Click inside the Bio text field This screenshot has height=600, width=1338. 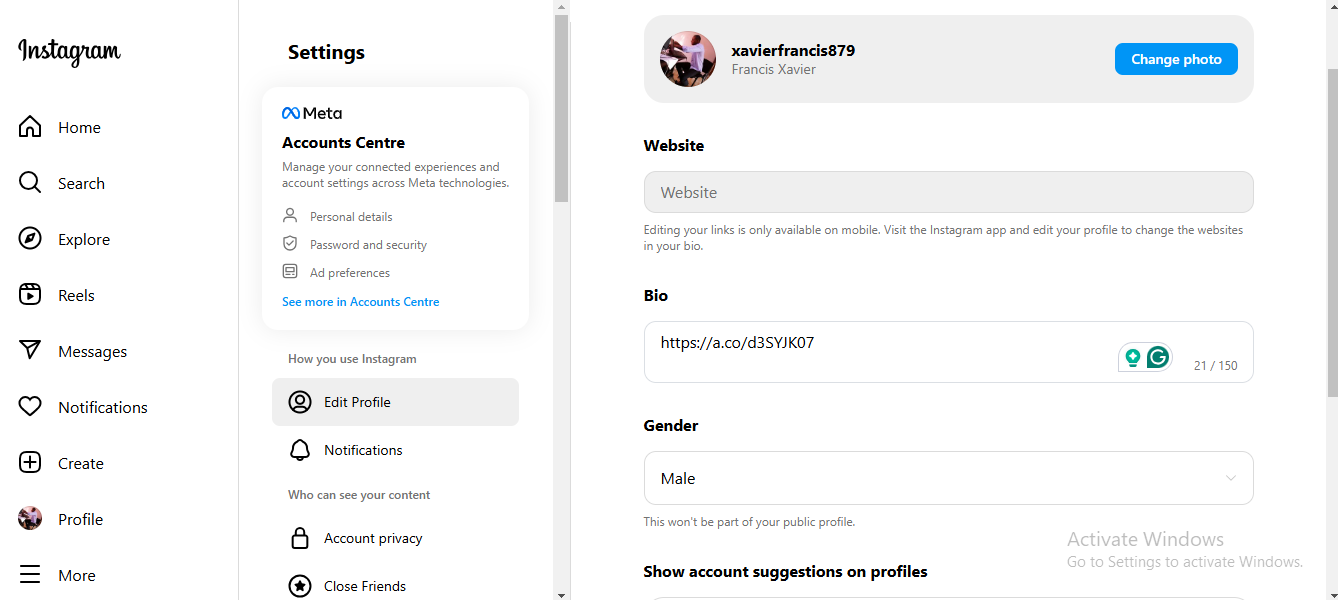coord(948,352)
